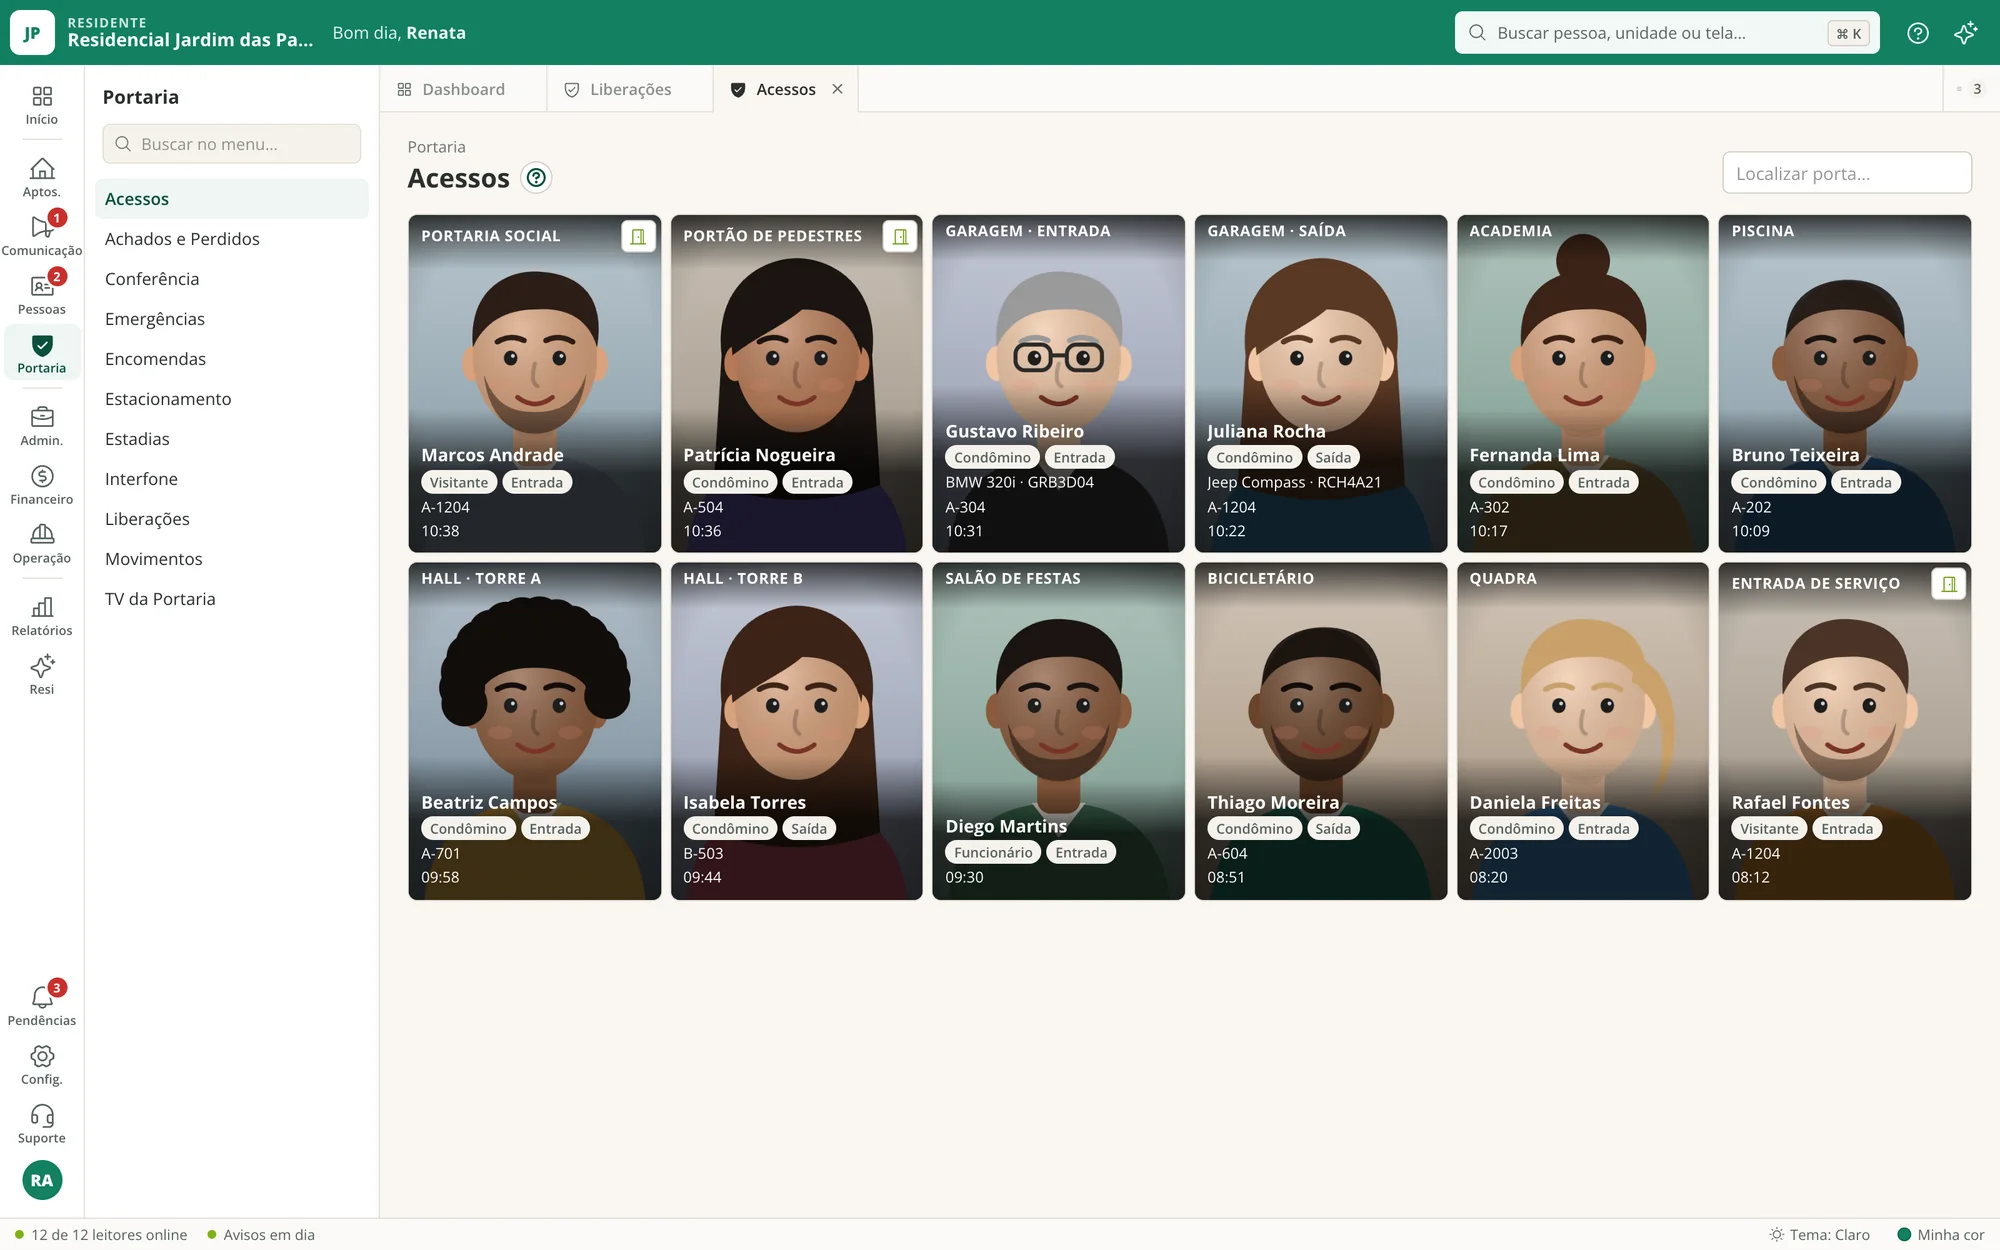This screenshot has width=2000, height=1250.
Task: Open the Pessoas sidebar icon
Action: [41, 296]
